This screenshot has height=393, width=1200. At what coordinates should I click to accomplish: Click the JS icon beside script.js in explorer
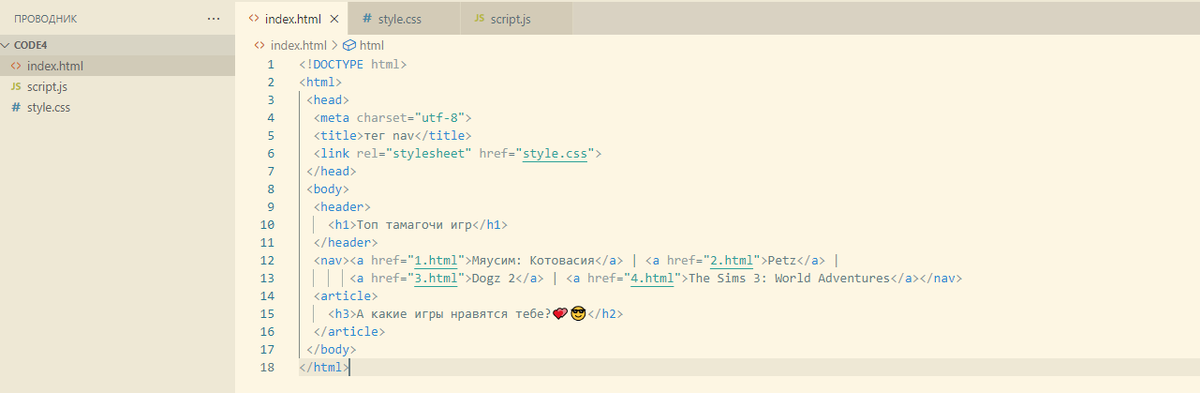(x=15, y=87)
